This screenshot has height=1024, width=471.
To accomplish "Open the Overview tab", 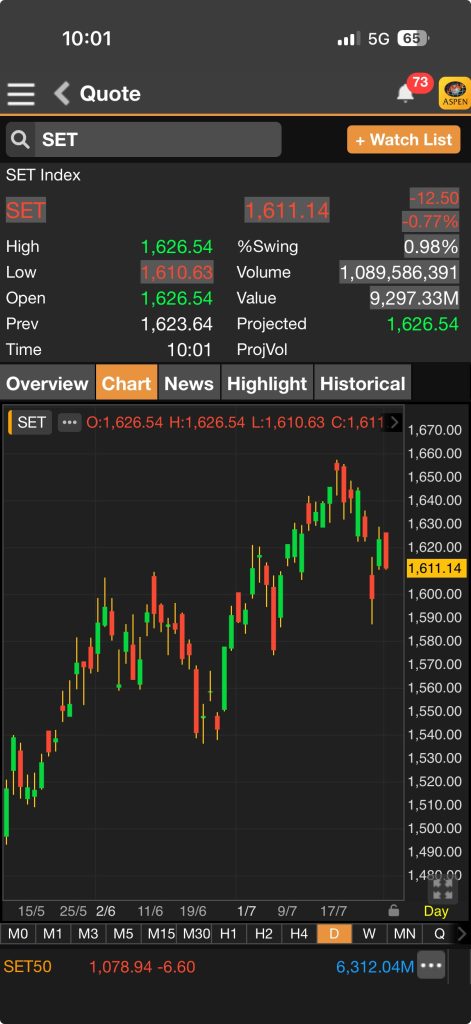I will (47, 383).
